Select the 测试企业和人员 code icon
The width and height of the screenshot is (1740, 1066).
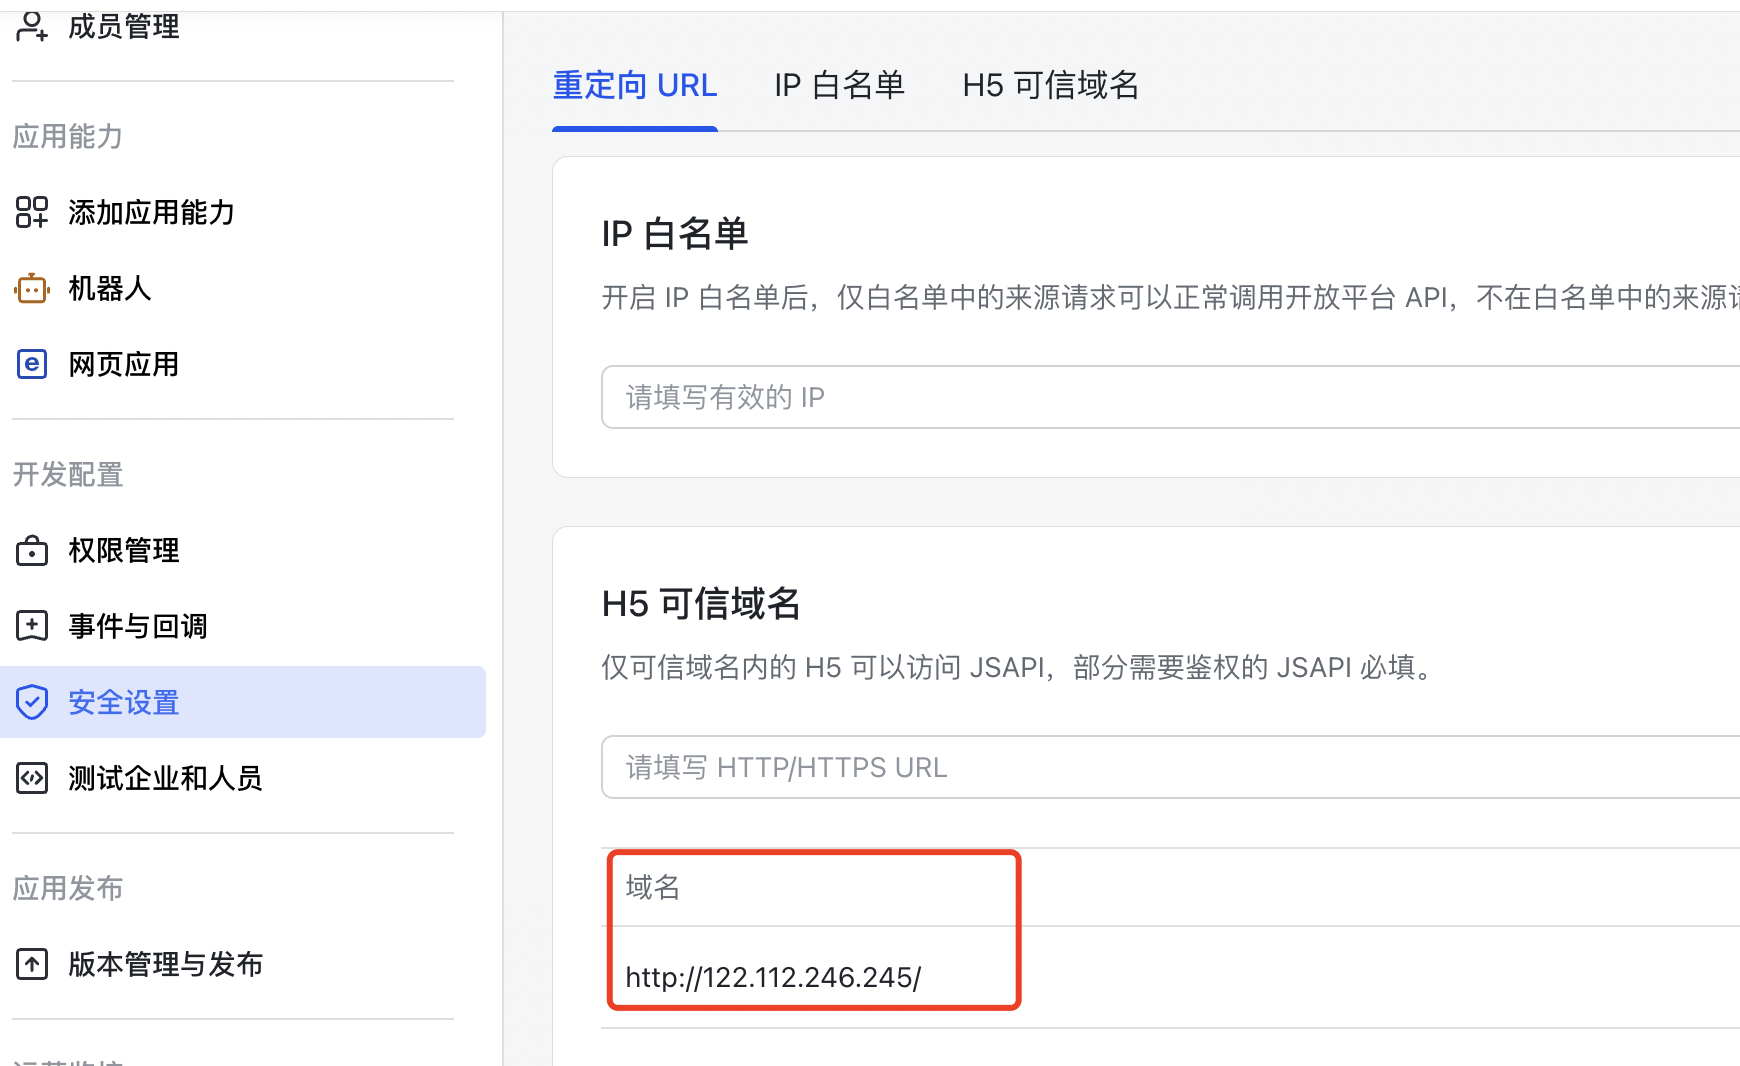coord(31,778)
